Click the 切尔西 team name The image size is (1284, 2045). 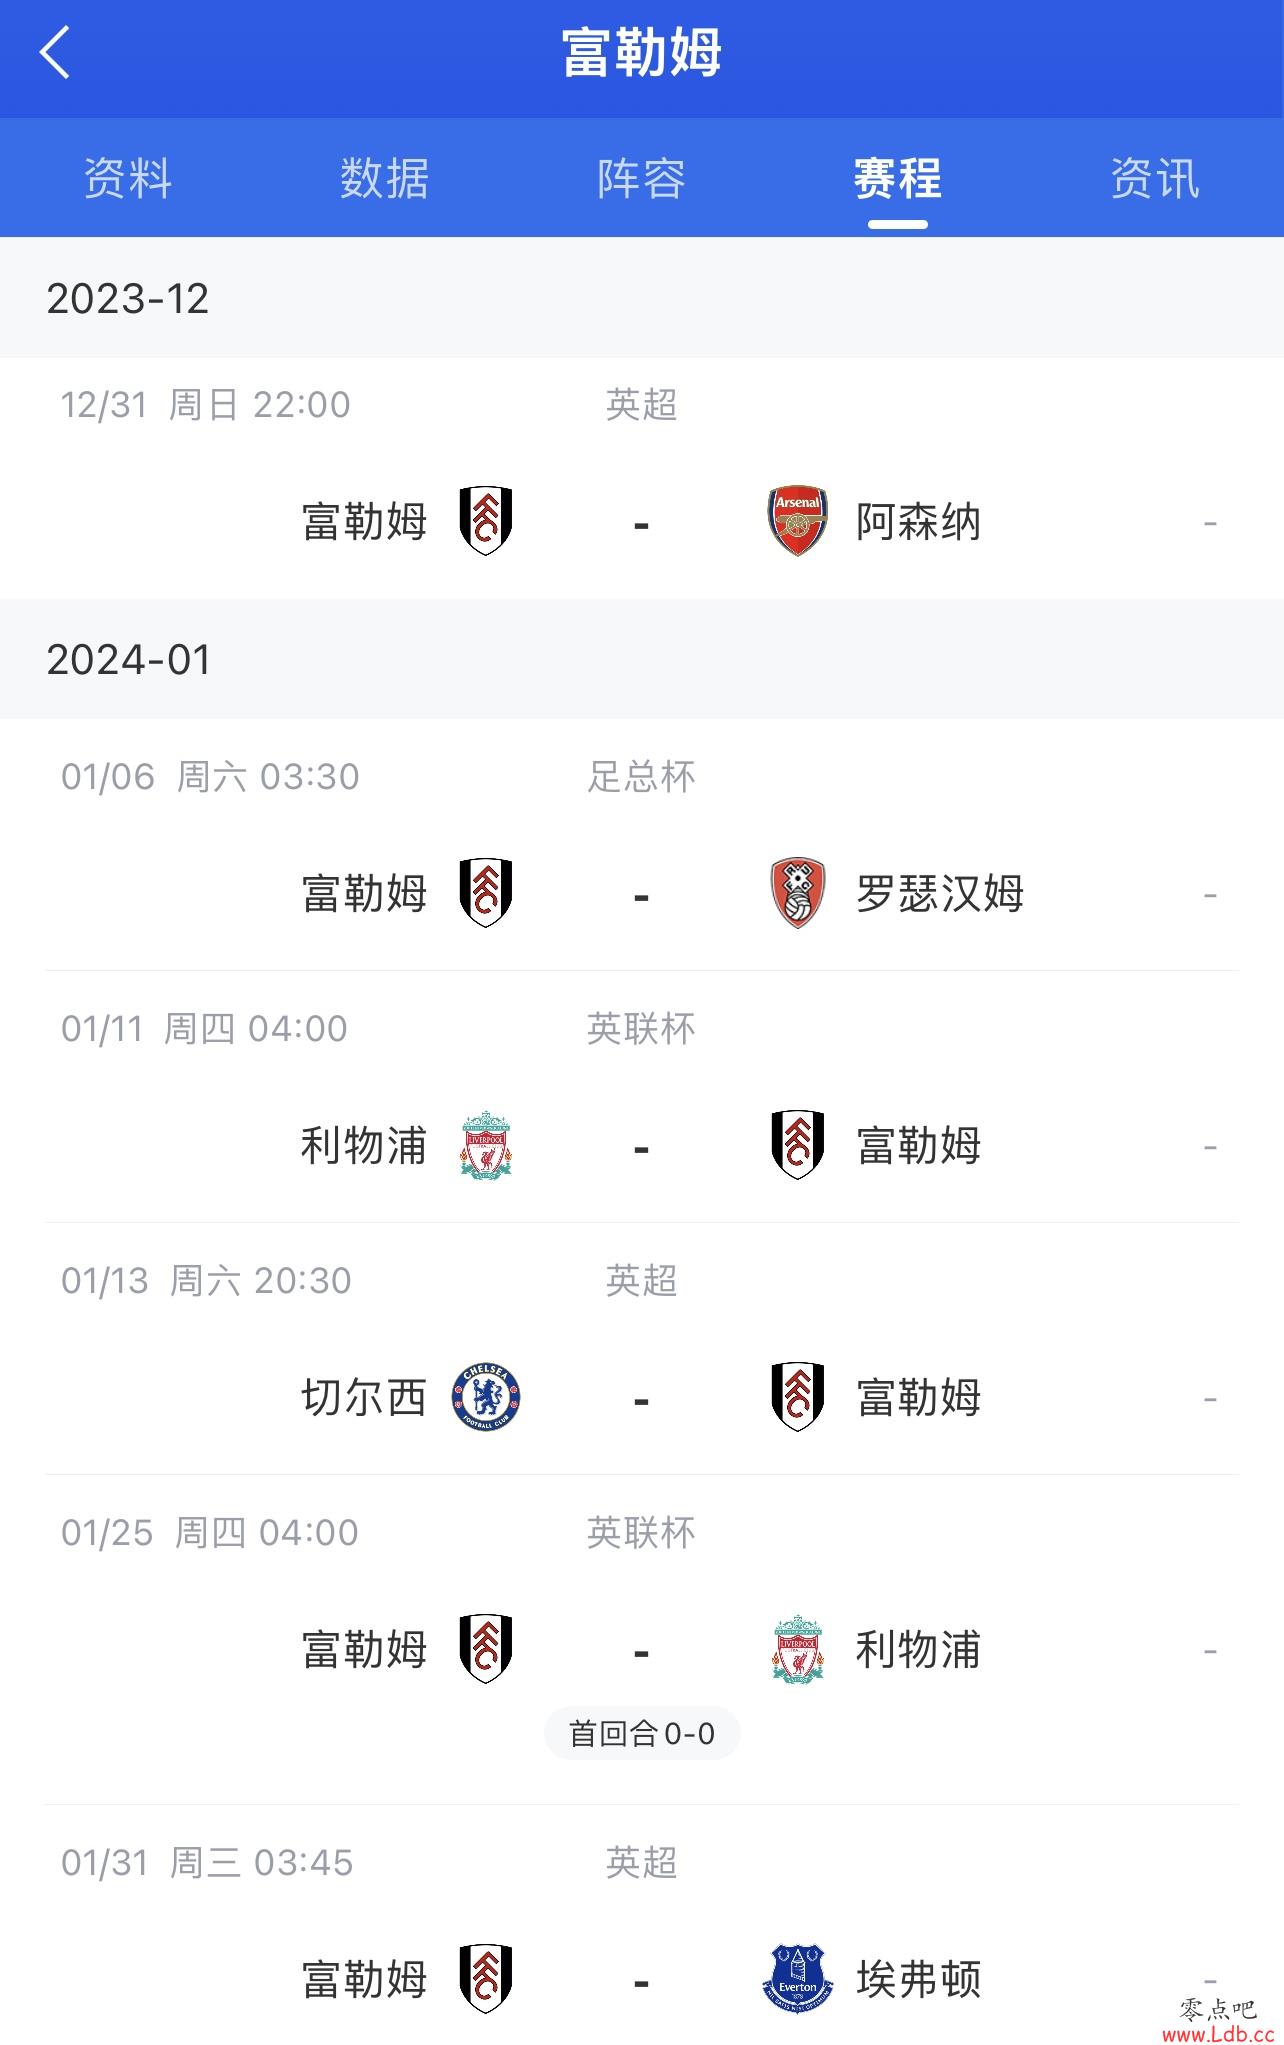pos(364,1398)
